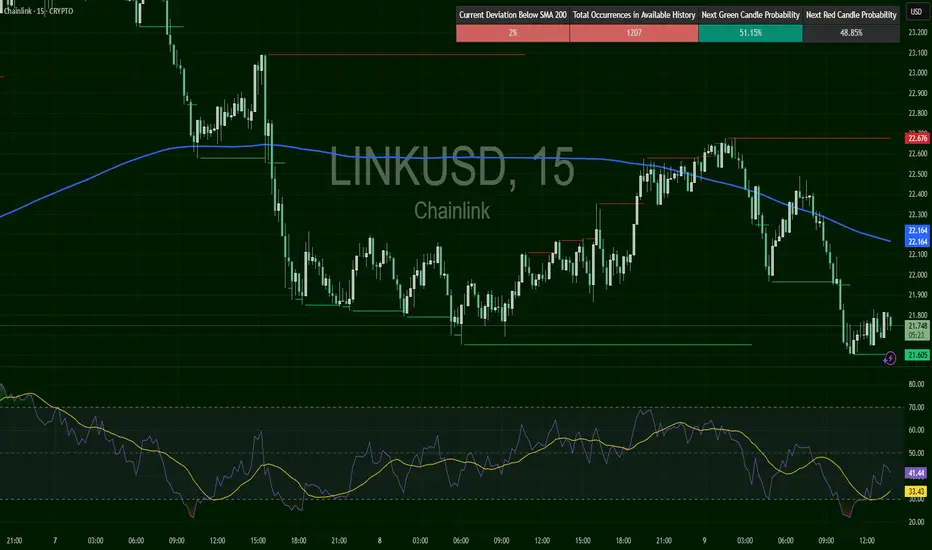Select the Total Occurrences in Available History header
This screenshot has width=932, height=550.
[634, 15]
